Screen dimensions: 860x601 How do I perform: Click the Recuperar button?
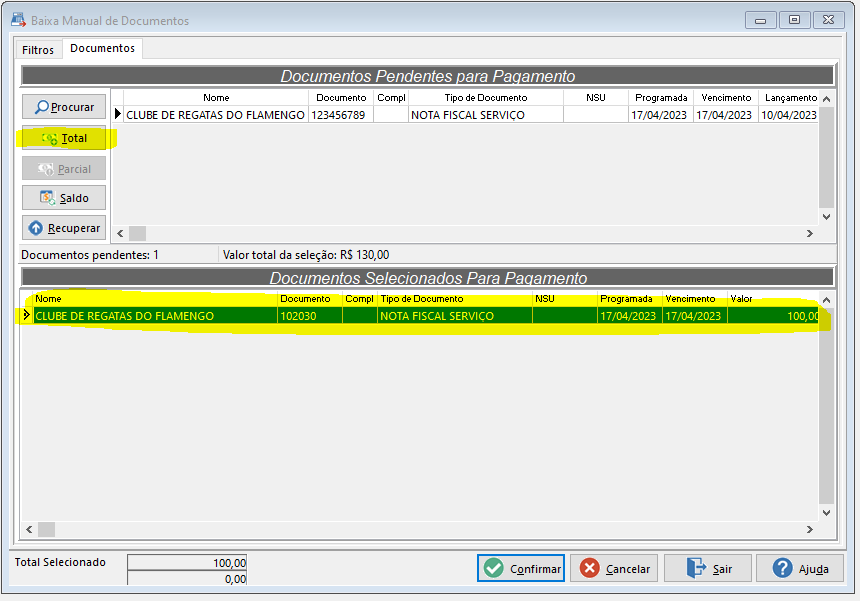(x=64, y=228)
